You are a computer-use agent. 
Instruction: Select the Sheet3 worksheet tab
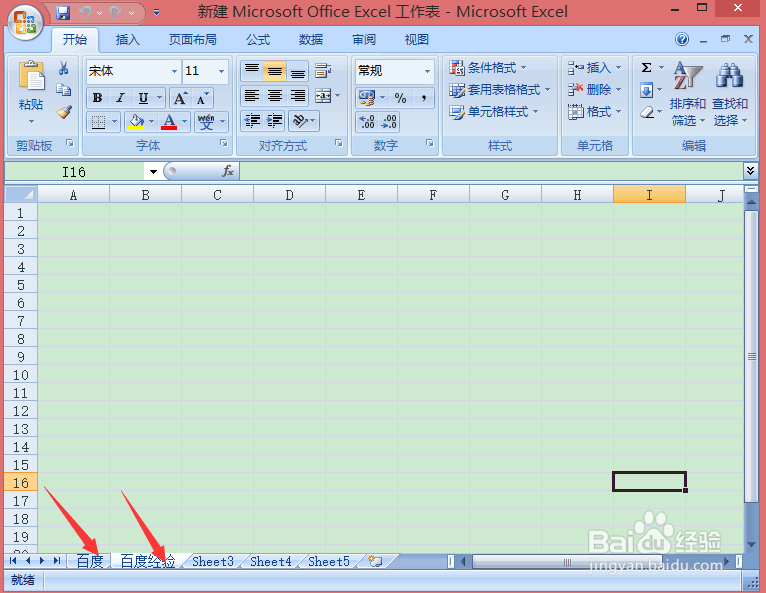(x=213, y=561)
